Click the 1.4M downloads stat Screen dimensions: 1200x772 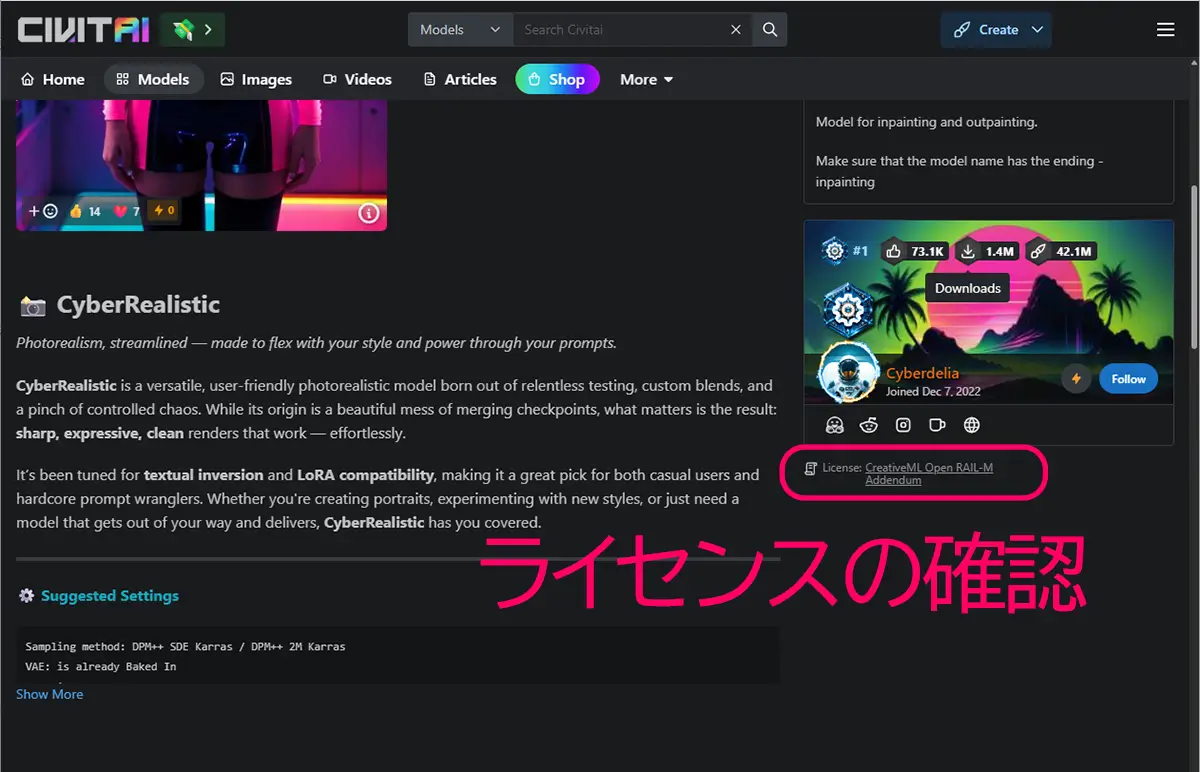(987, 251)
